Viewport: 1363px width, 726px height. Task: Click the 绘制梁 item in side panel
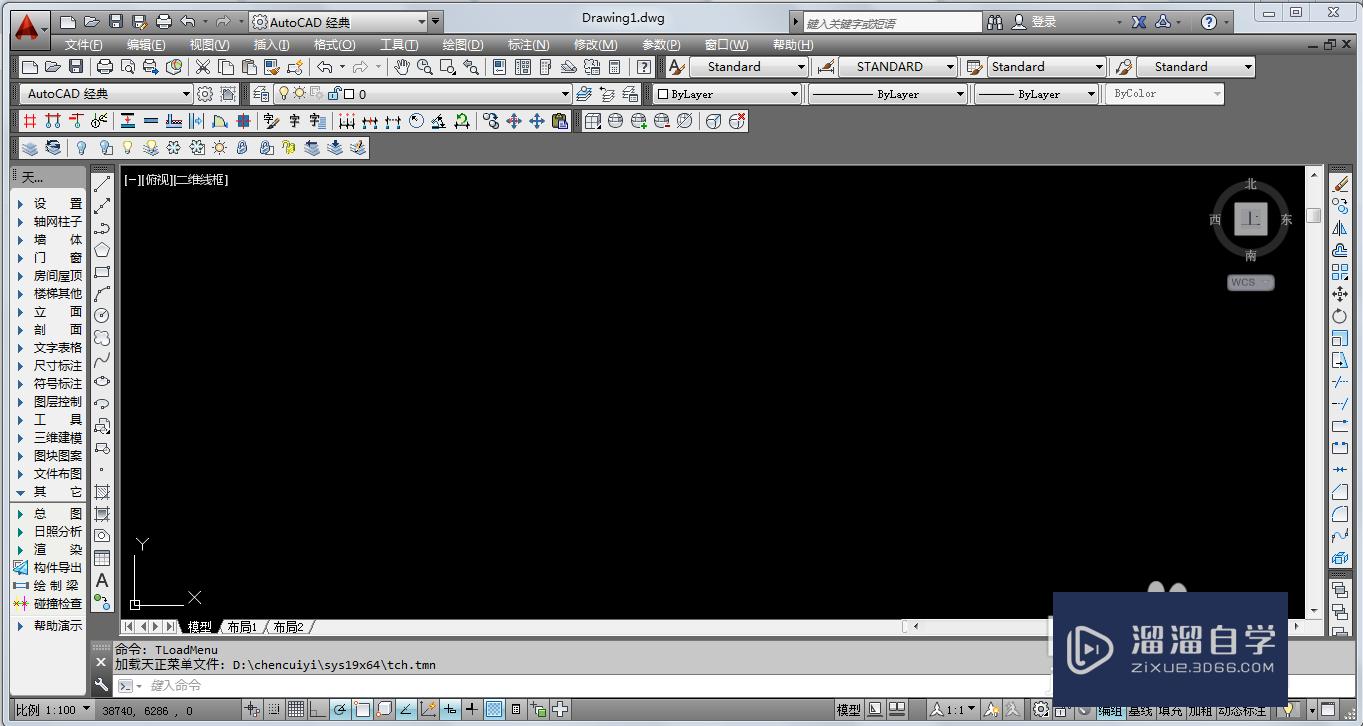[50, 586]
